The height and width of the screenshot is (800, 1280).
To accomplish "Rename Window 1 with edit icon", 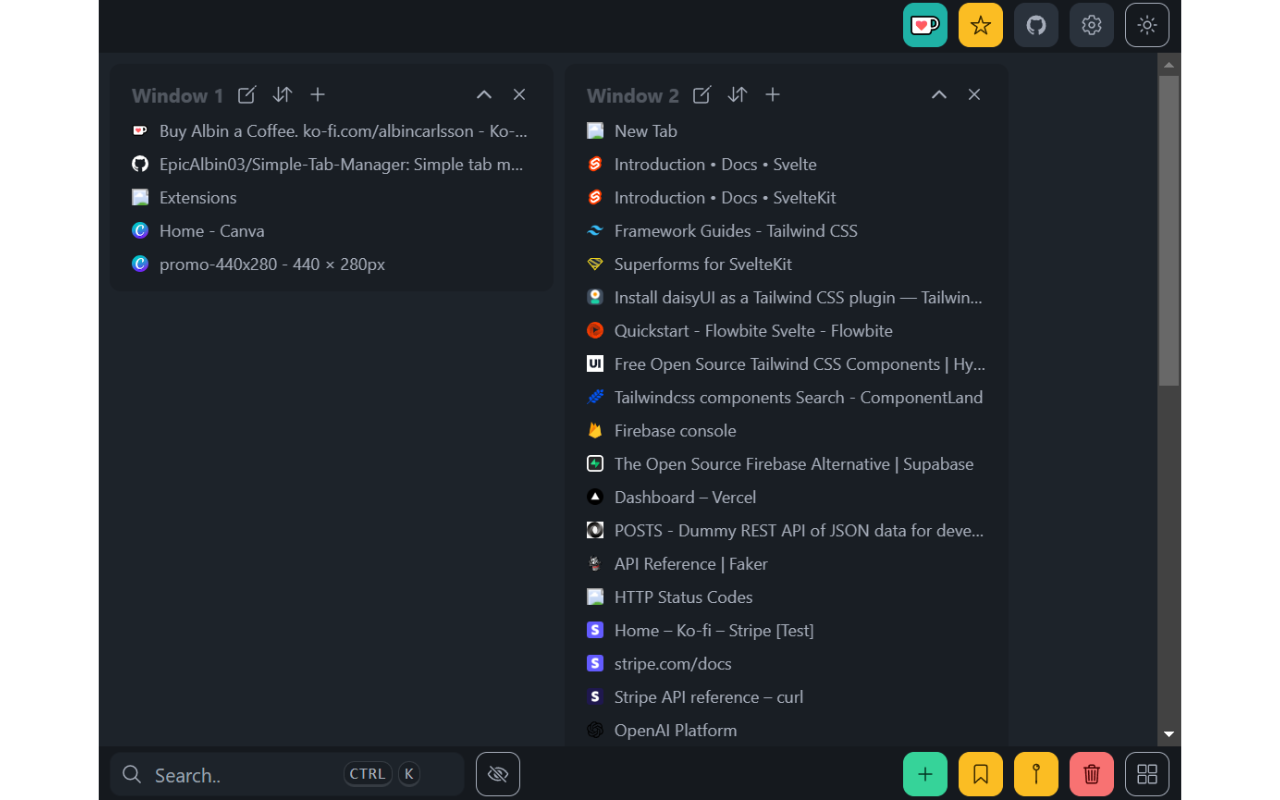I will [x=247, y=95].
